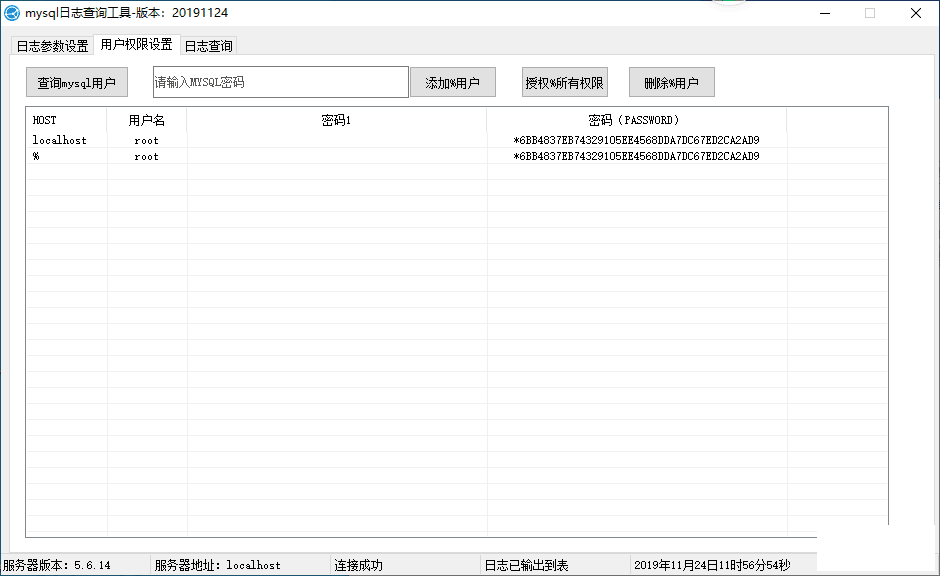Click the 密码1 column header

336,120
